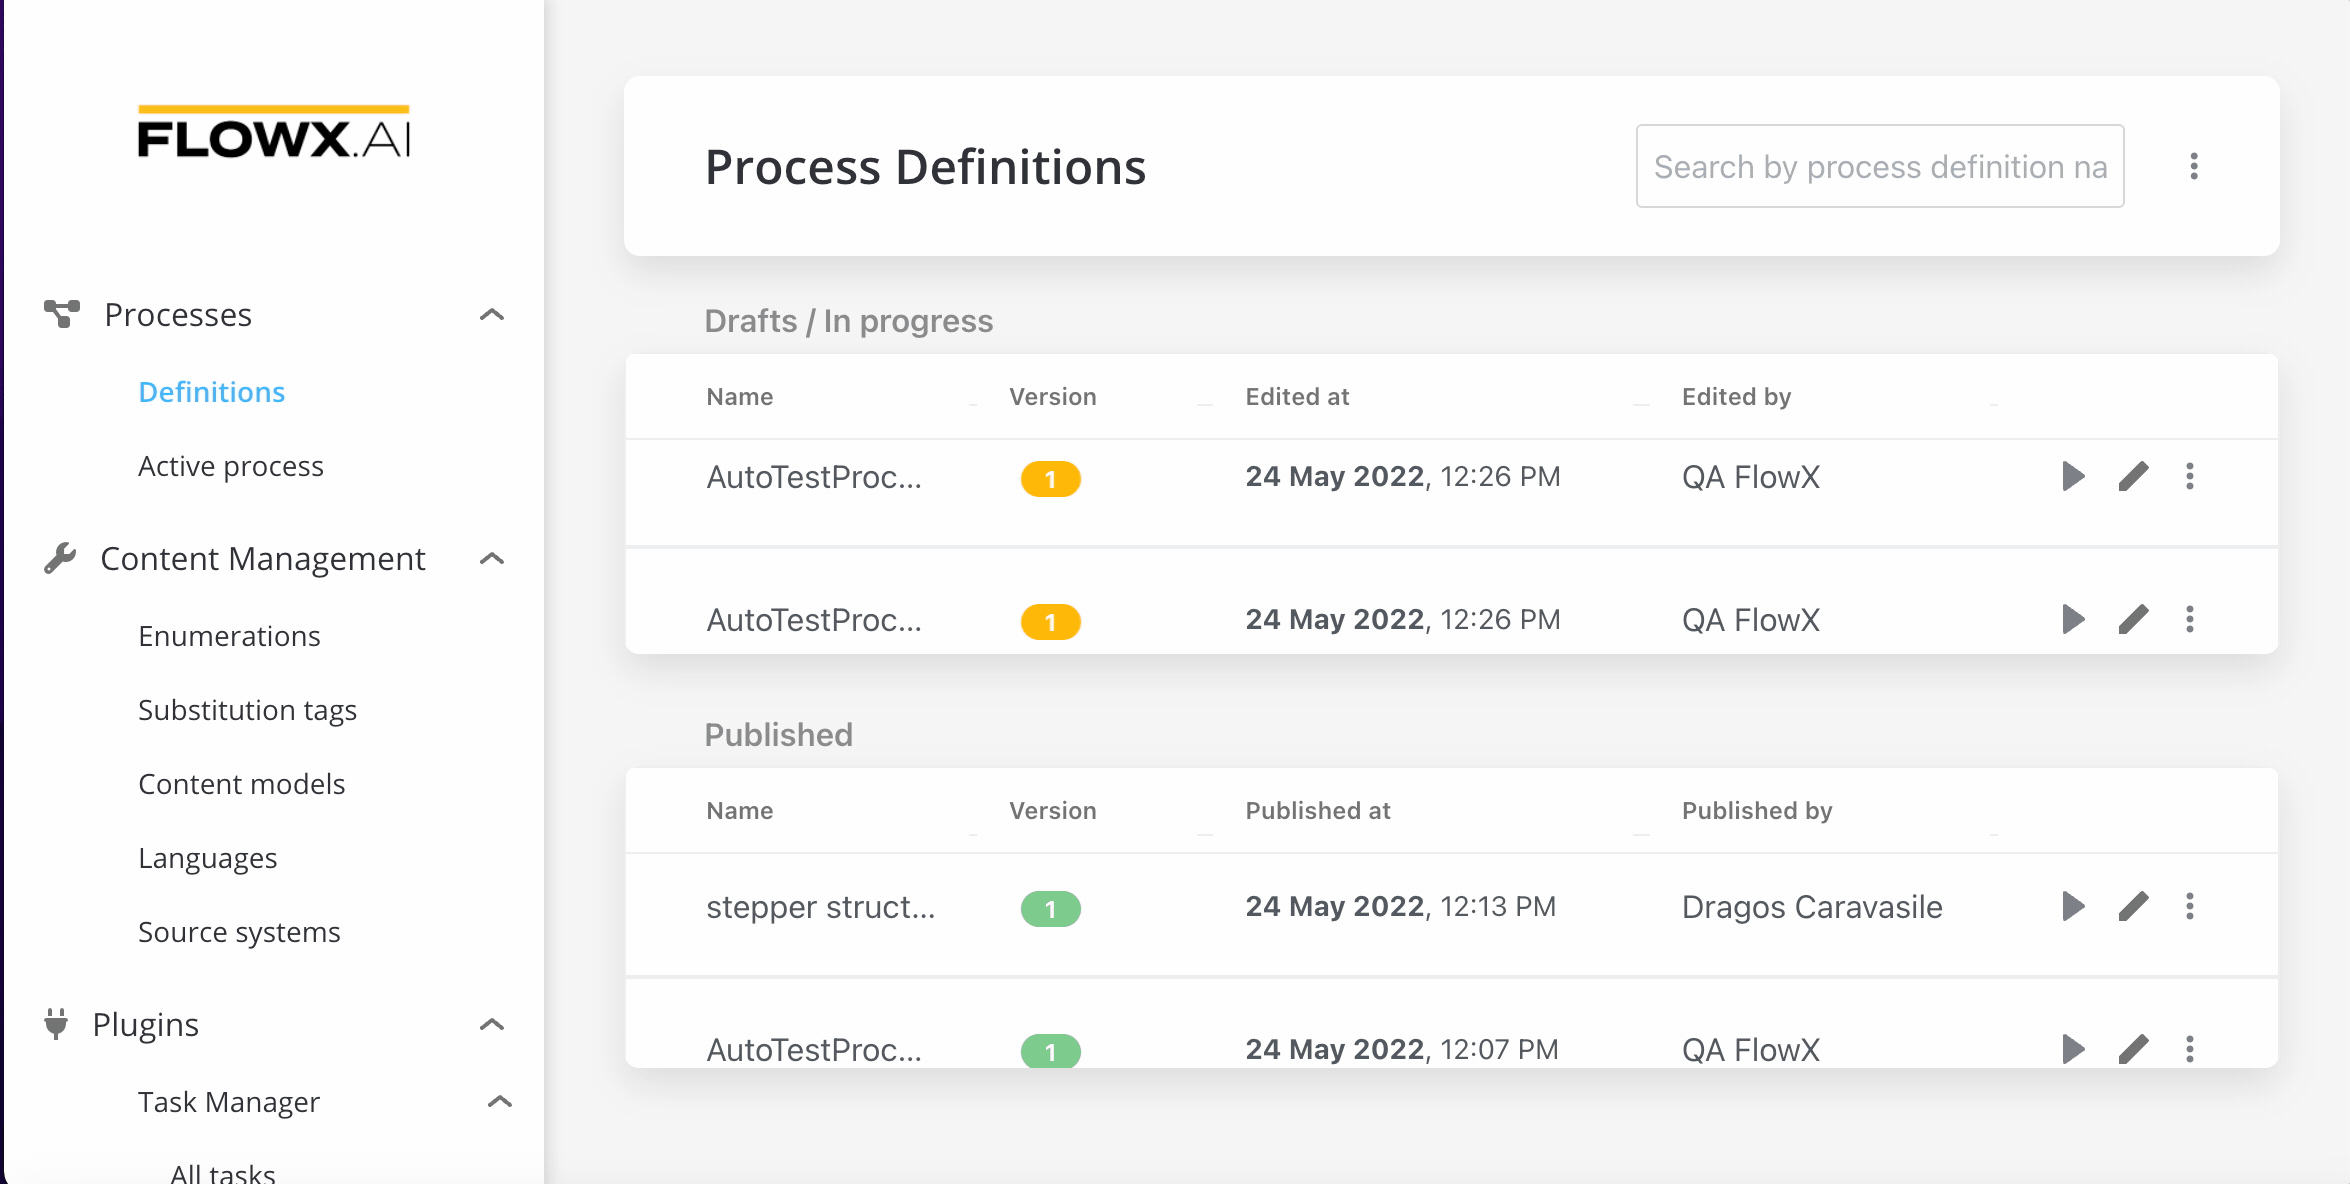Click the Process Definitions page title
This screenshot has width=2350, height=1184.
click(926, 167)
